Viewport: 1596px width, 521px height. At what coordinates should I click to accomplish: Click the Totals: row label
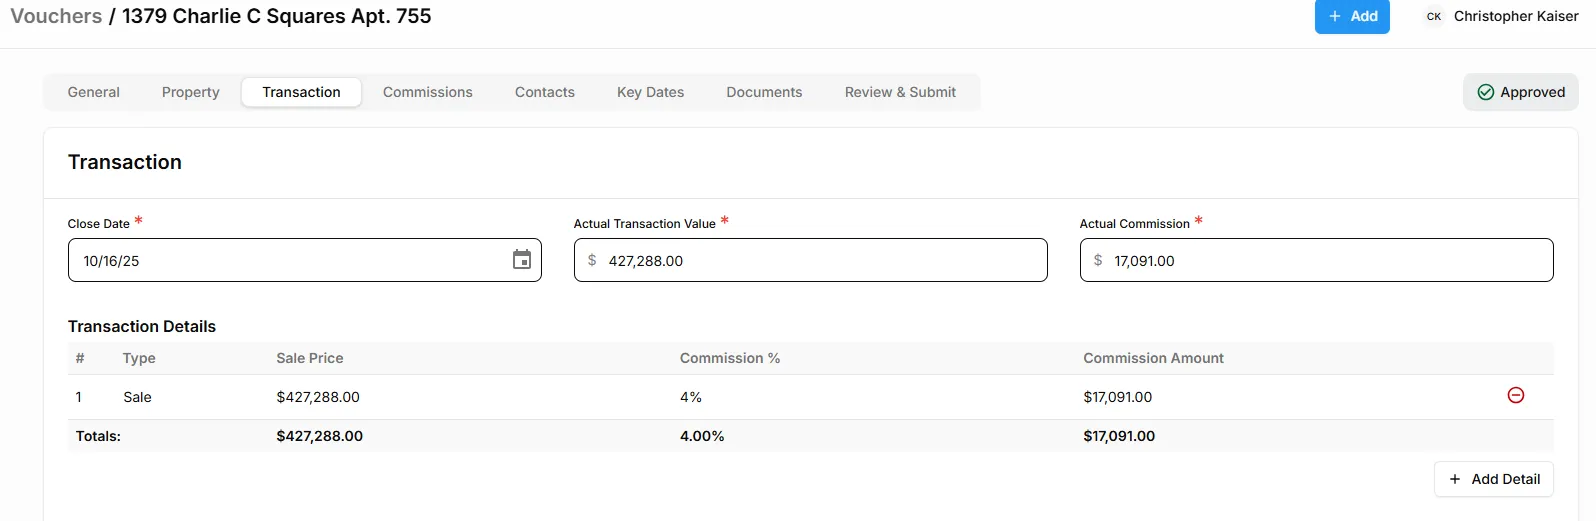[x=98, y=436]
